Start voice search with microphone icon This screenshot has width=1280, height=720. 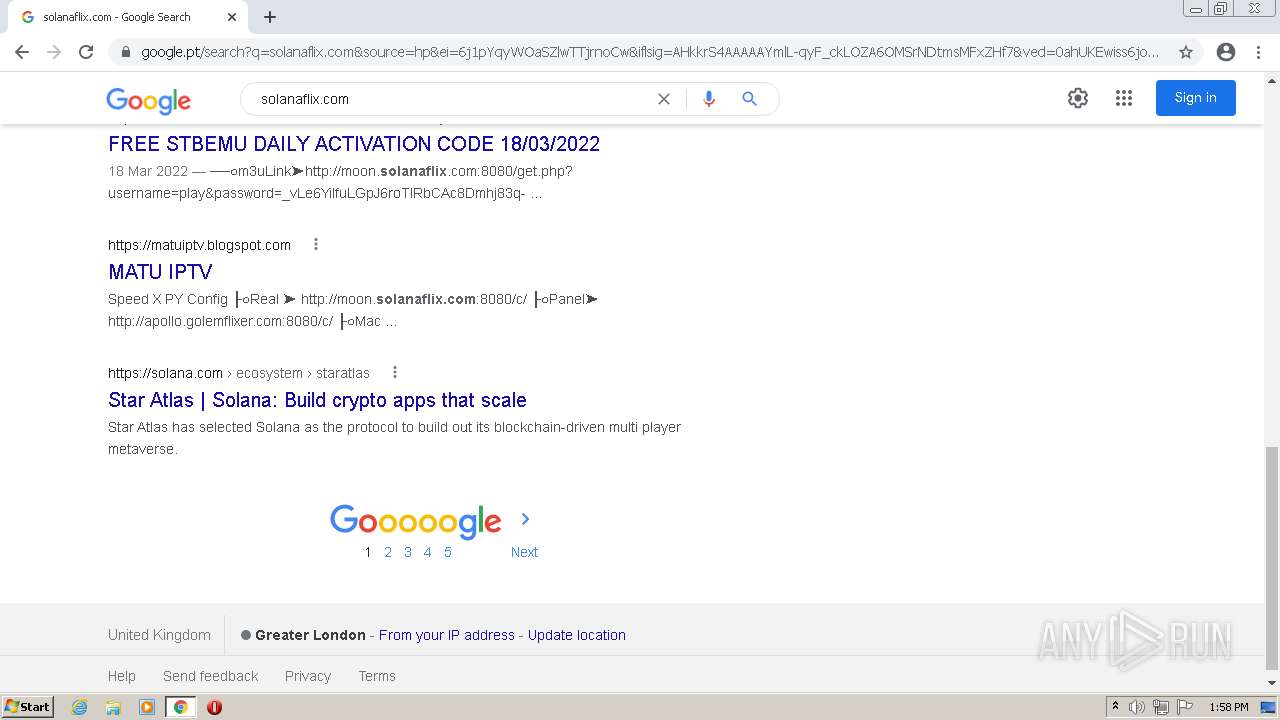point(709,99)
